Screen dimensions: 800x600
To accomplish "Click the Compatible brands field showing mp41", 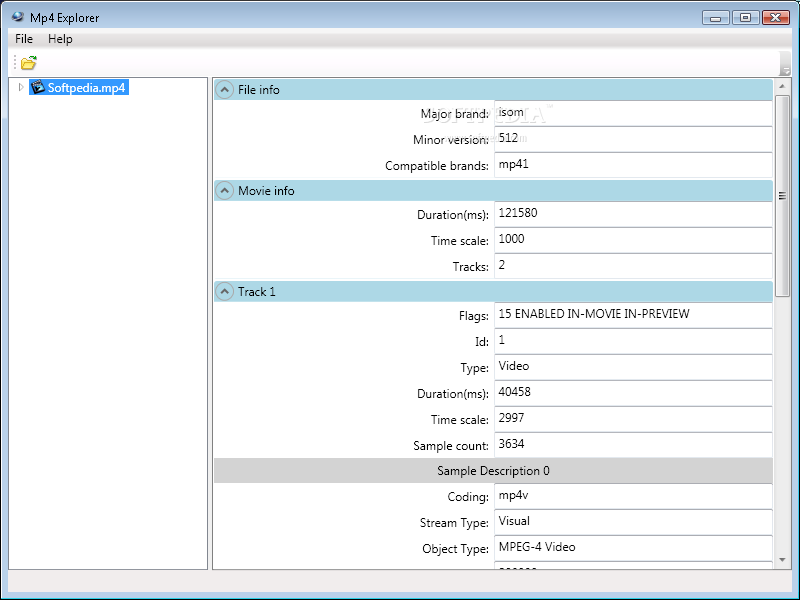I will (x=633, y=165).
